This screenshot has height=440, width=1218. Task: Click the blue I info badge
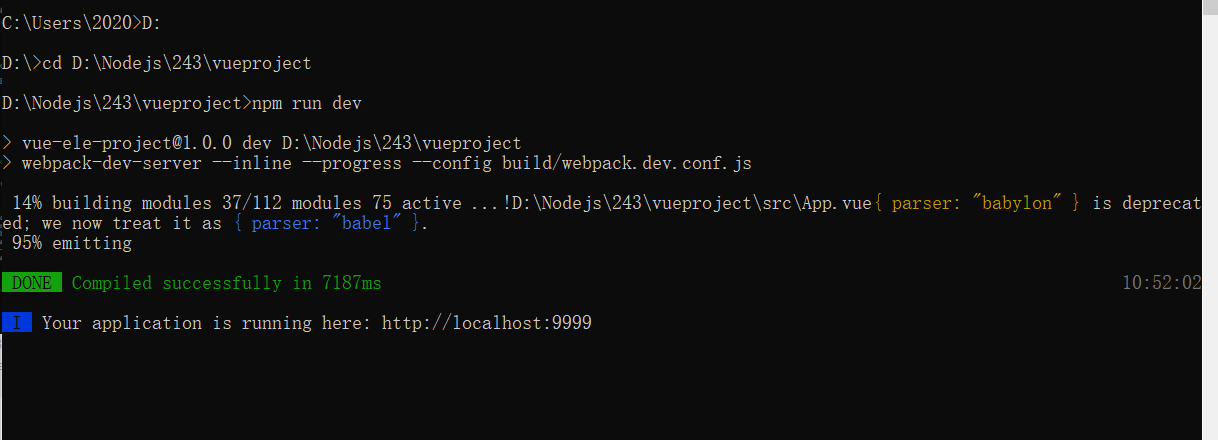tap(16, 323)
